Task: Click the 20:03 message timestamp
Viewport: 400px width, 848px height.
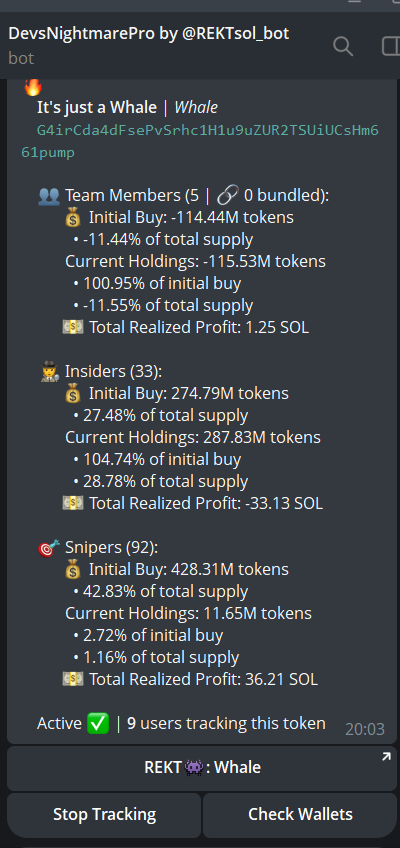Action: tap(365, 730)
